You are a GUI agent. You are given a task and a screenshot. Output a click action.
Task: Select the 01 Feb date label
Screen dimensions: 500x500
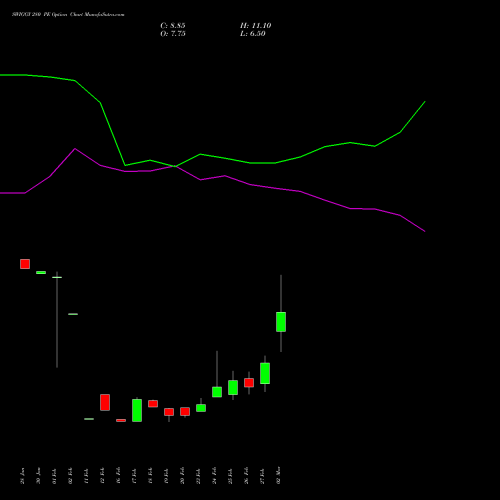(x=54, y=476)
